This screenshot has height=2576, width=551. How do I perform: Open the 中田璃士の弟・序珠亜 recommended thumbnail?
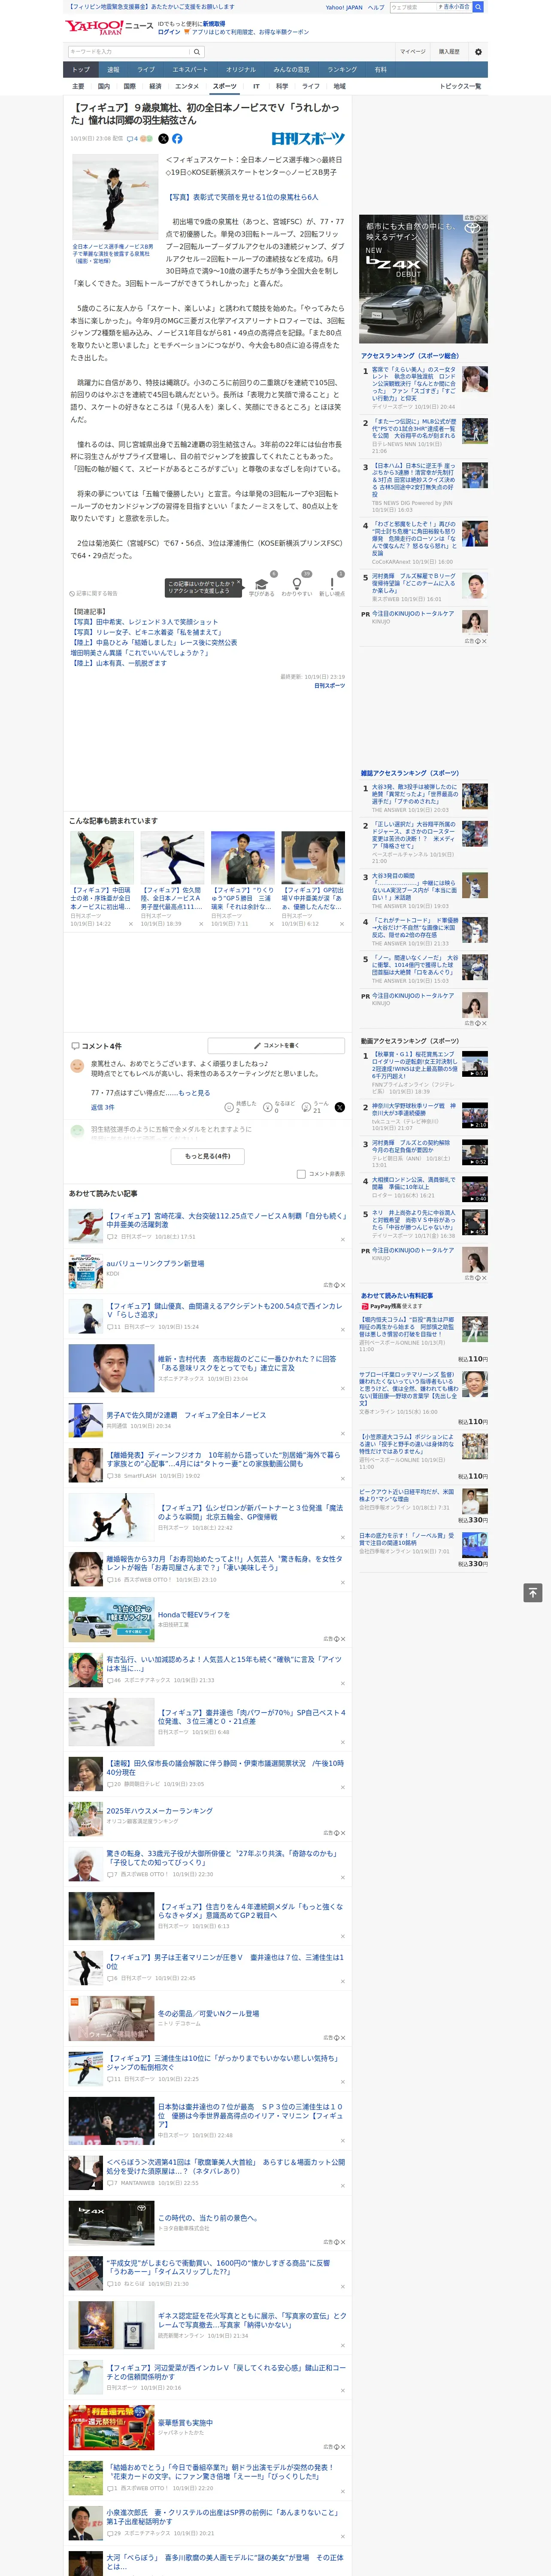coord(102,857)
